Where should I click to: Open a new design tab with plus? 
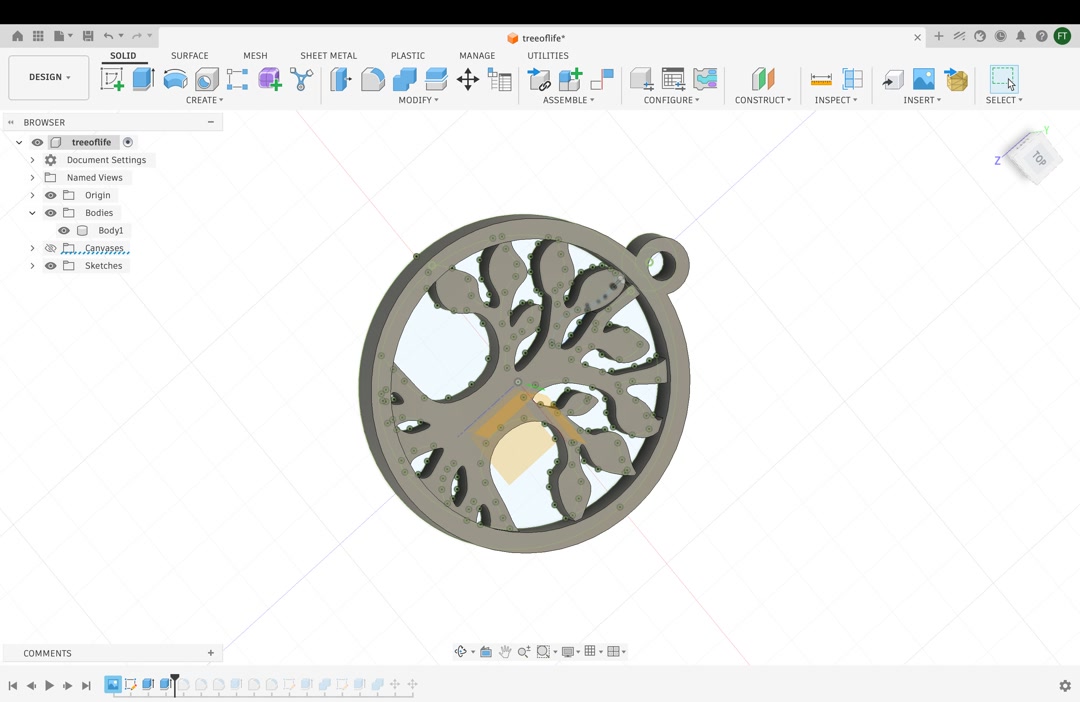click(938, 36)
